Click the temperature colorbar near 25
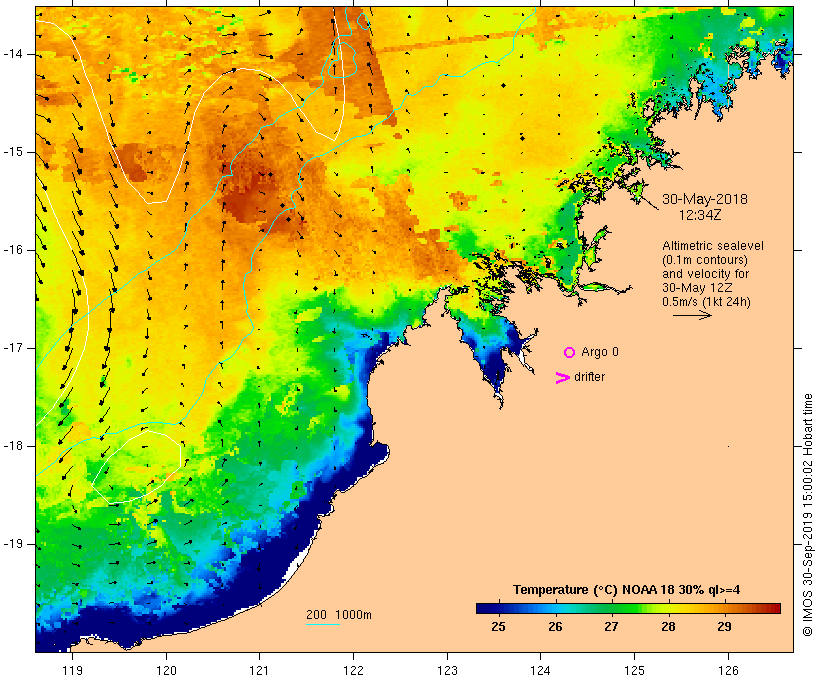Image resolution: width=820 pixels, height=680 pixels. click(x=498, y=608)
